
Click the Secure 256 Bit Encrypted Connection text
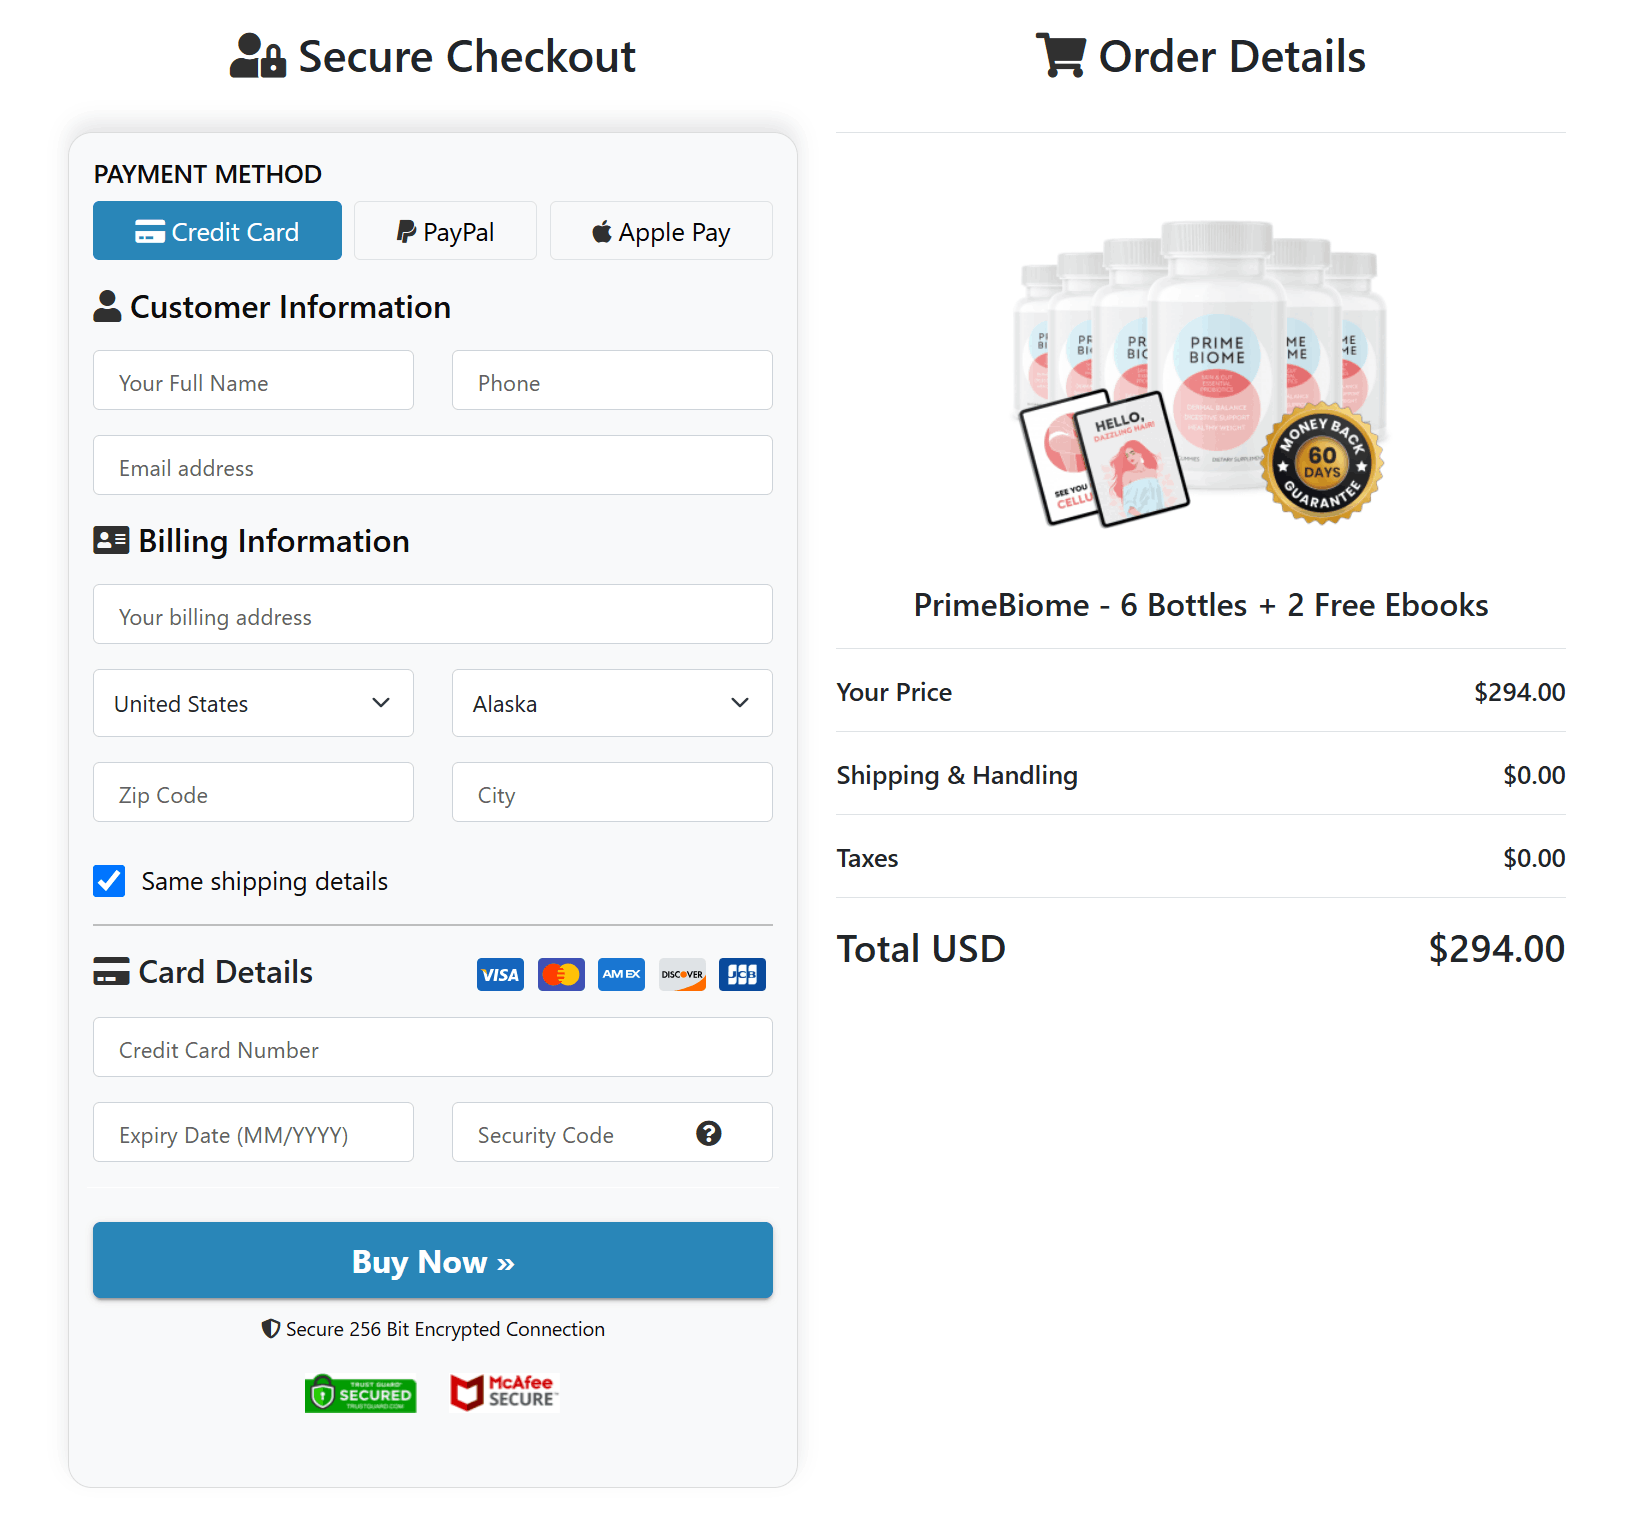(432, 1329)
